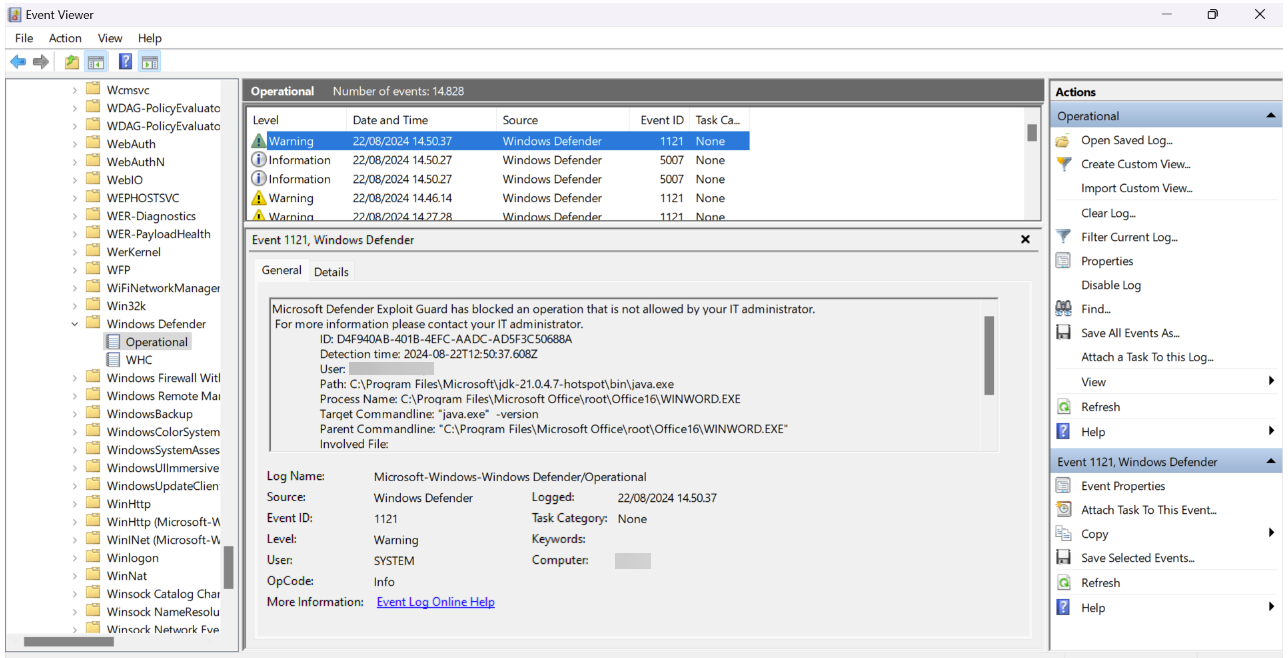Click the Refresh icon under Operational actions
The height and width of the screenshot is (658, 1288).
click(x=1064, y=407)
